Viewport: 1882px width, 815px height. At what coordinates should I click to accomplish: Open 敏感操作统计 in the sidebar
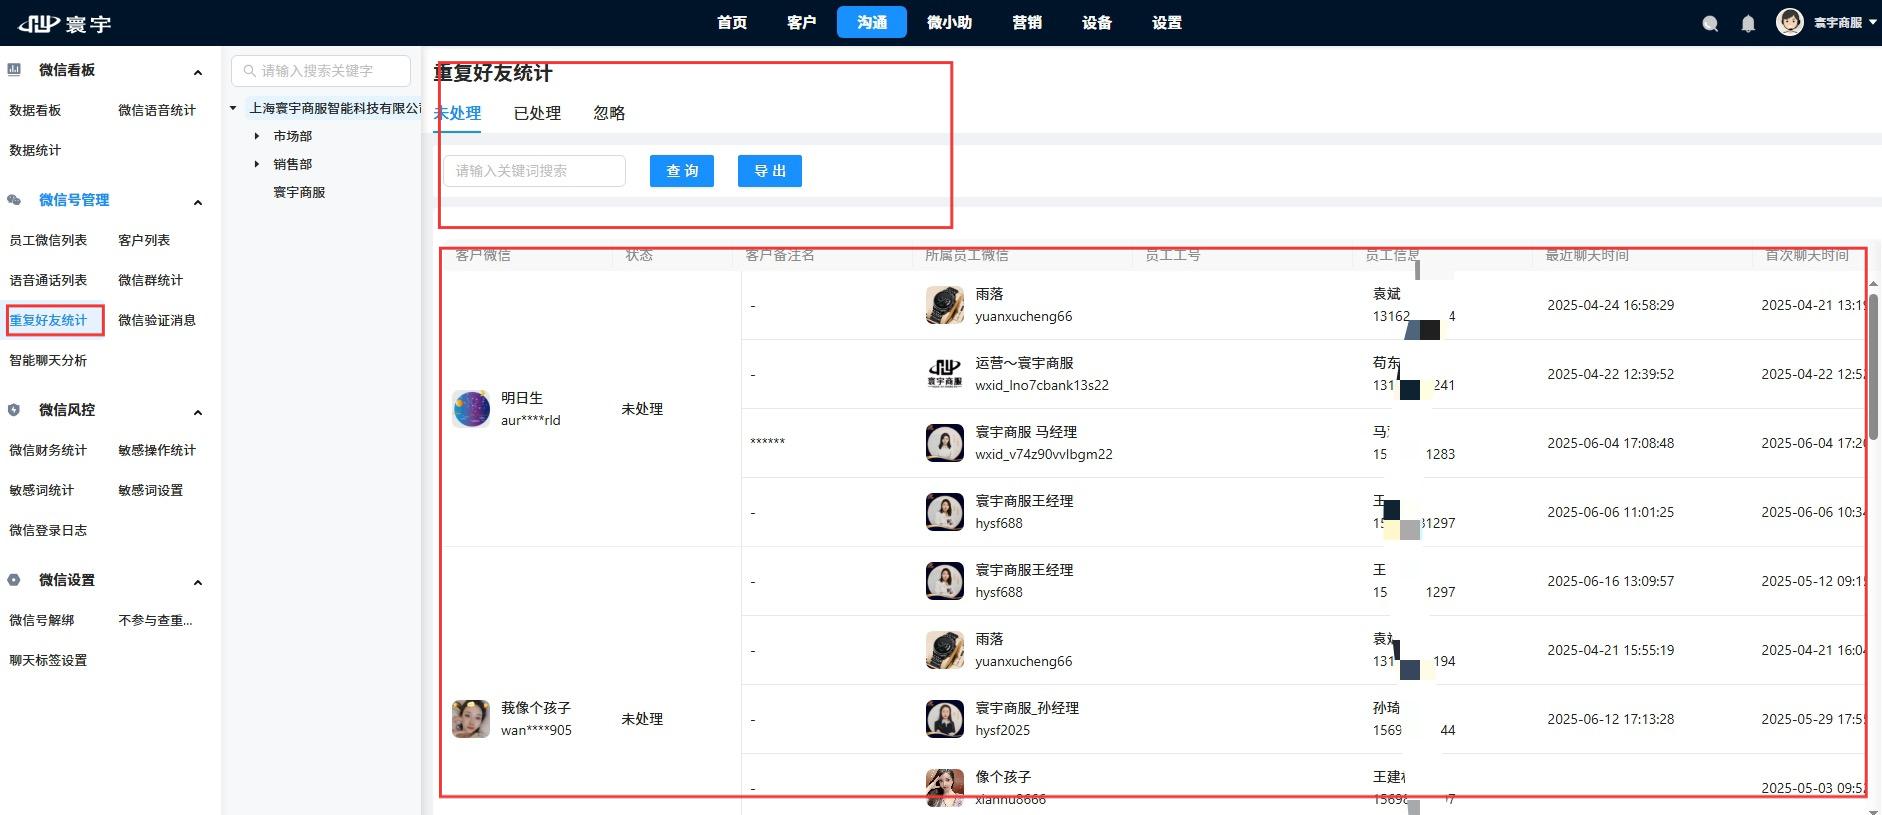click(157, 450)
